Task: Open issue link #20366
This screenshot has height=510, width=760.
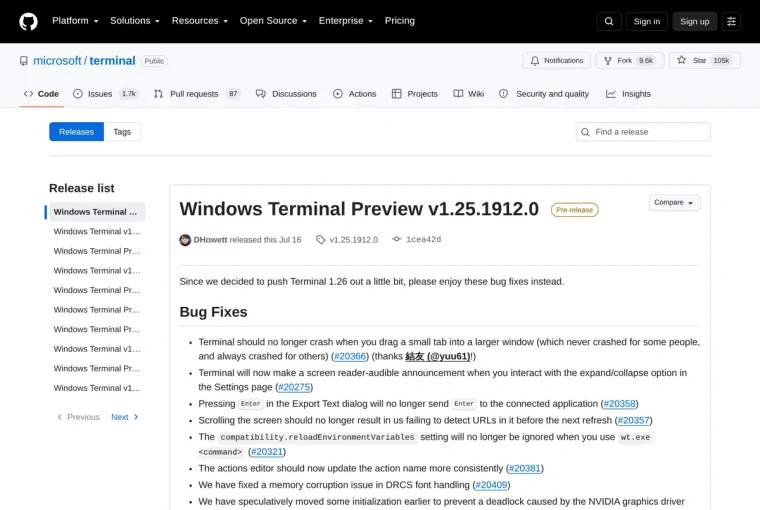Action: [x=350, y=356]
